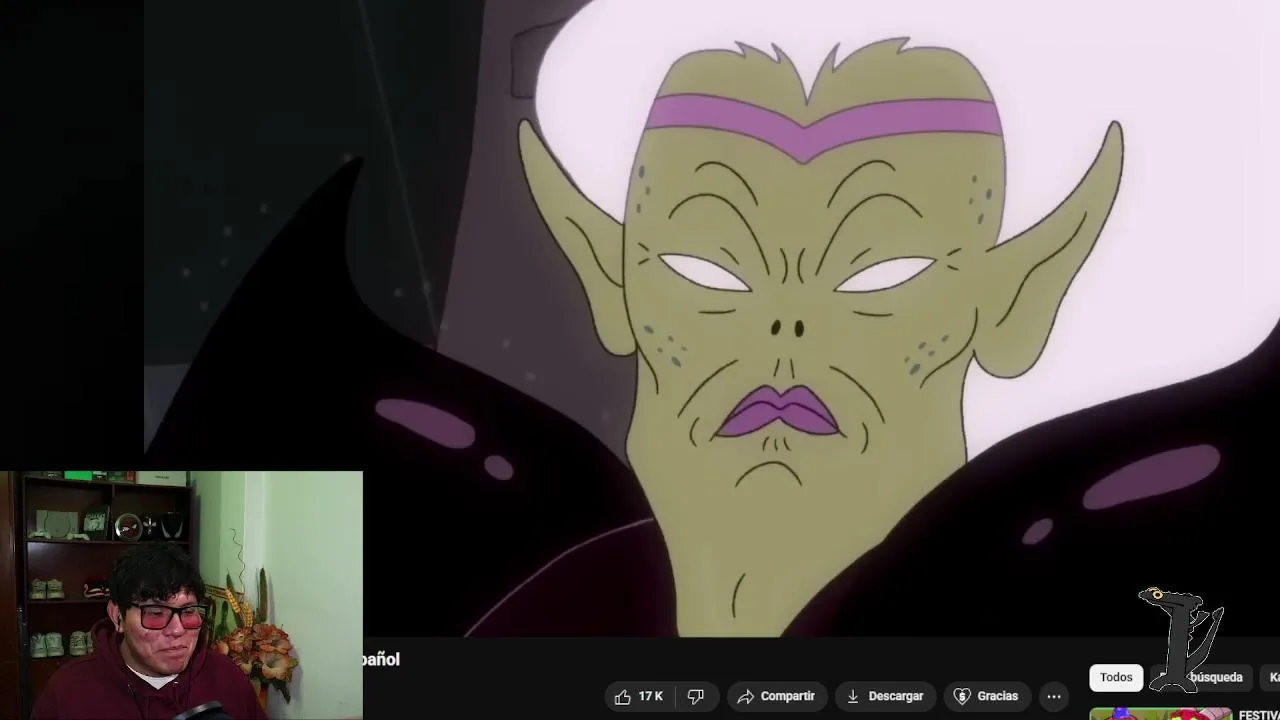Open the FESTIV recommended video thumbnail
1280x720 pixels.
tap(1160, 714)
